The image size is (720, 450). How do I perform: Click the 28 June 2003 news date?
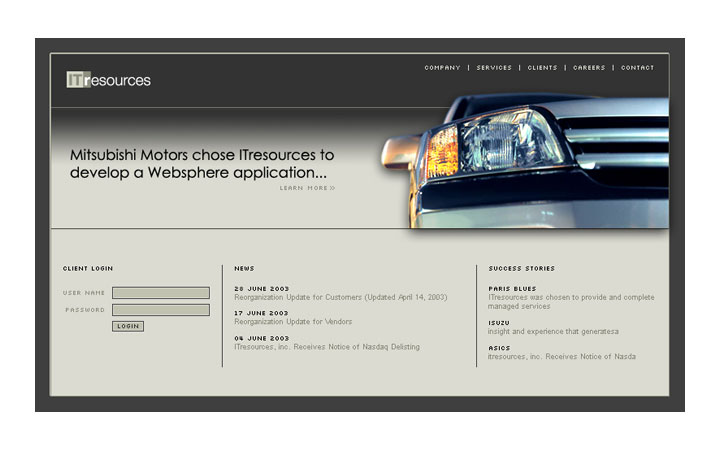262,288
